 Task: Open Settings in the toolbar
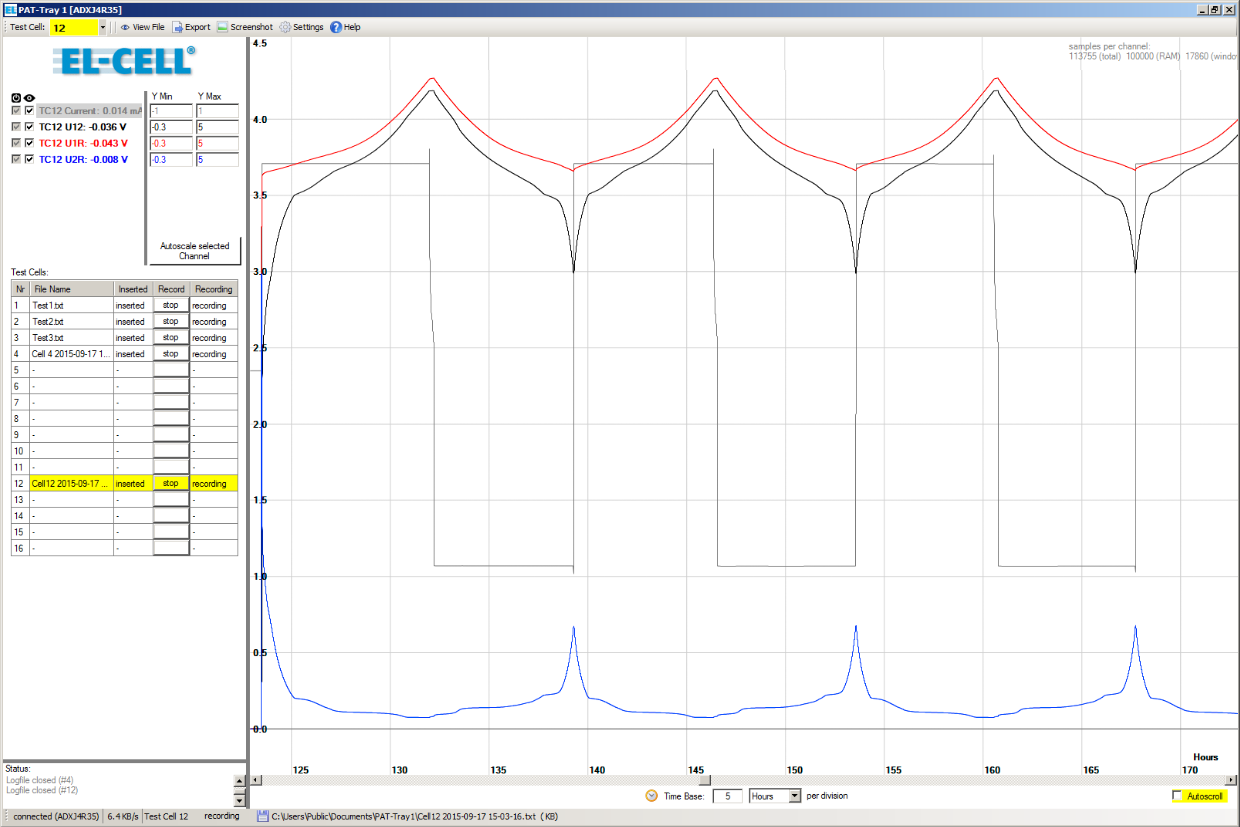[301, 27]
